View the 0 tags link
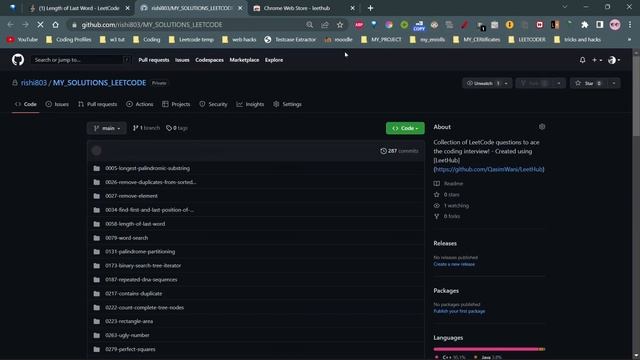The width and height of the screenshot is (640, 360). pyautogui.click(x=177, y=128)
